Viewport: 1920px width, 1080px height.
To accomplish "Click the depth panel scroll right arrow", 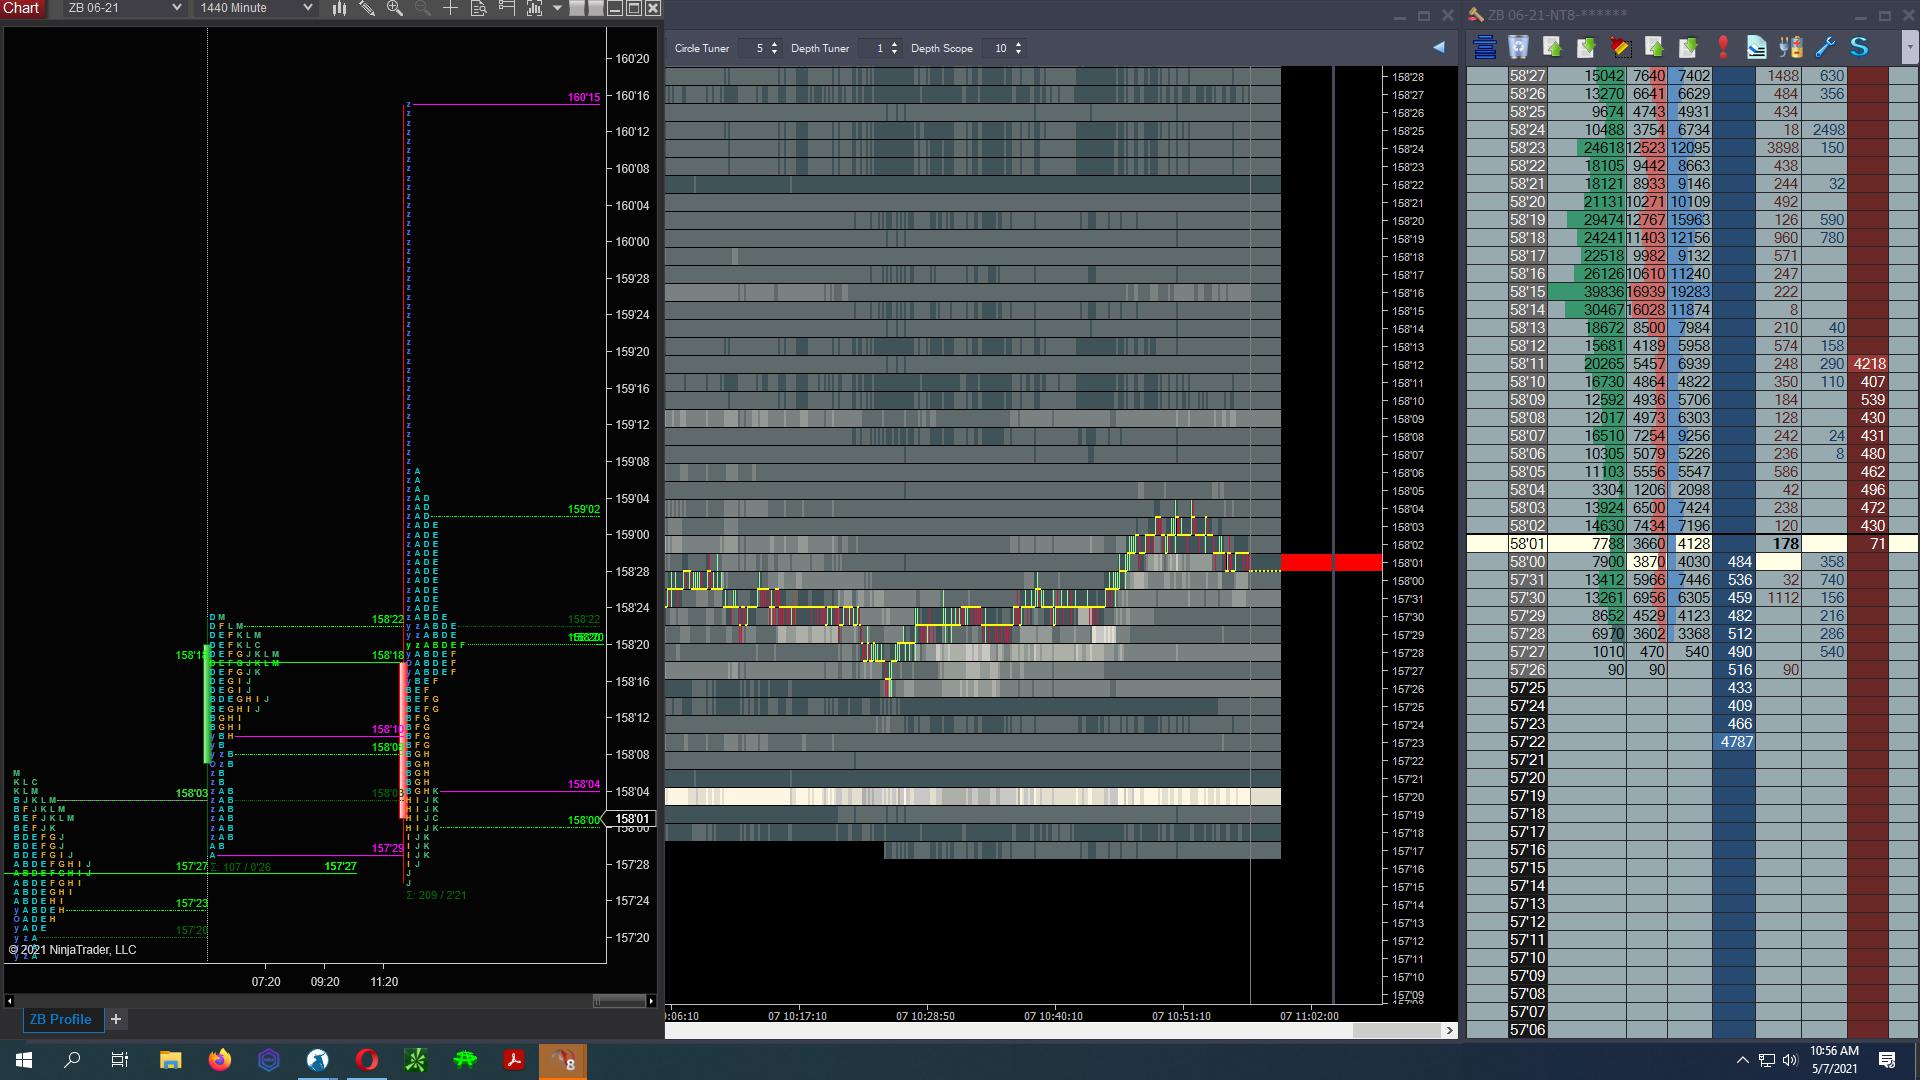I will tap(1449, 1030).
